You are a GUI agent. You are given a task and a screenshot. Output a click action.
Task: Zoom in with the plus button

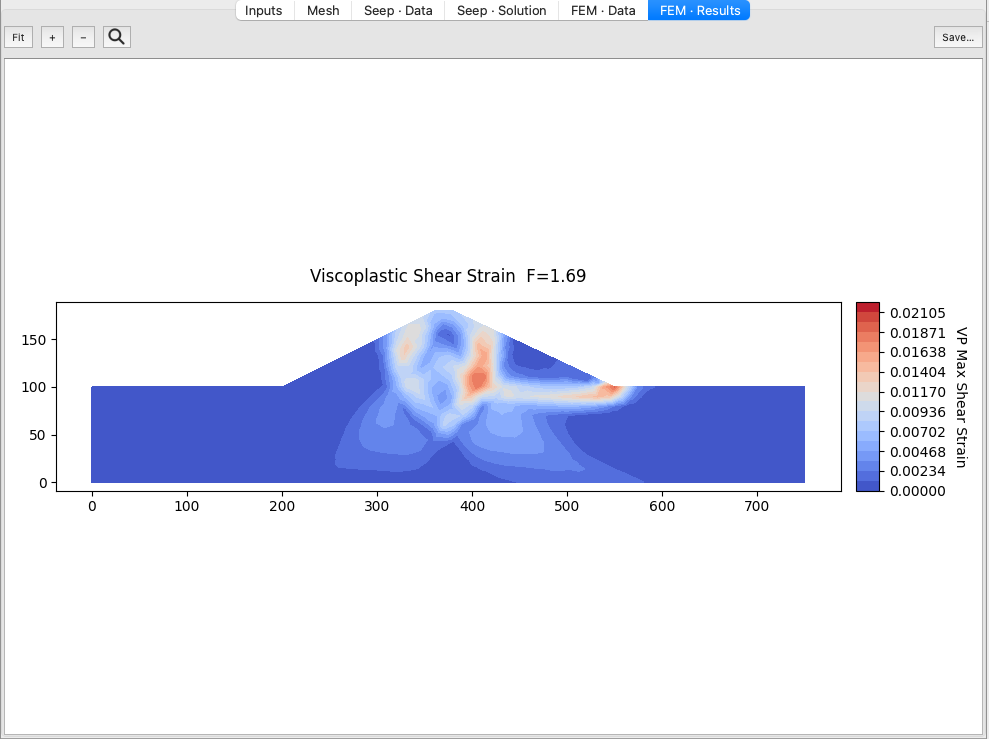click(52, 37)
